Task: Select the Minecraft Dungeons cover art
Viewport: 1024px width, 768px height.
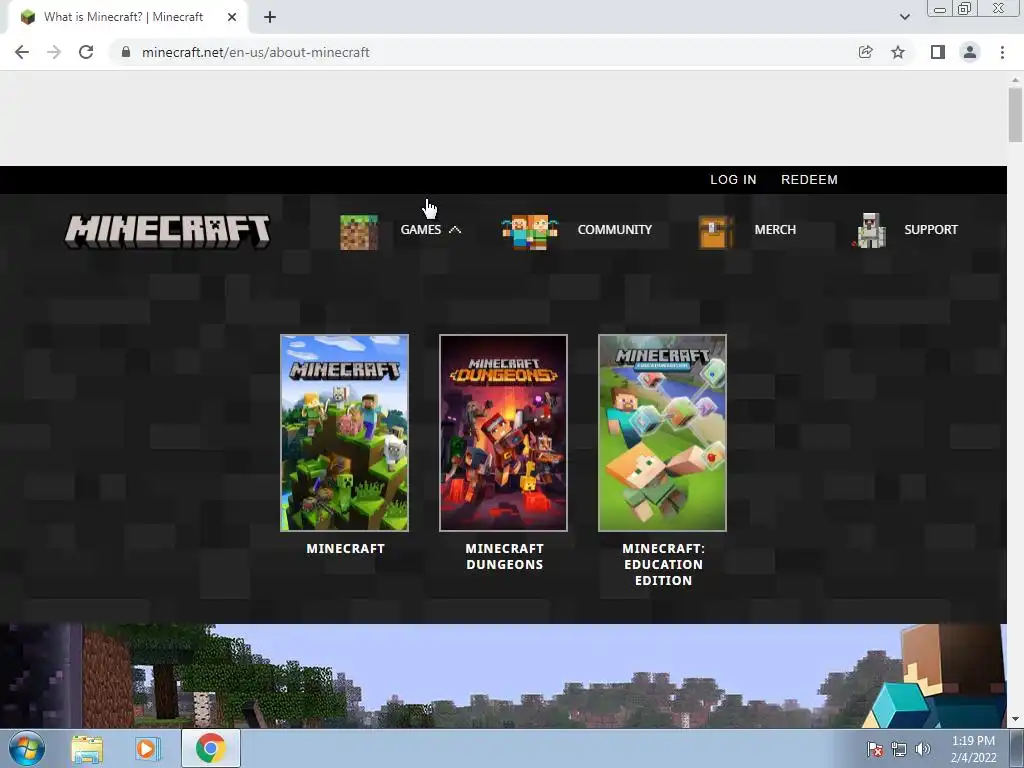Action: pos(504,433)
